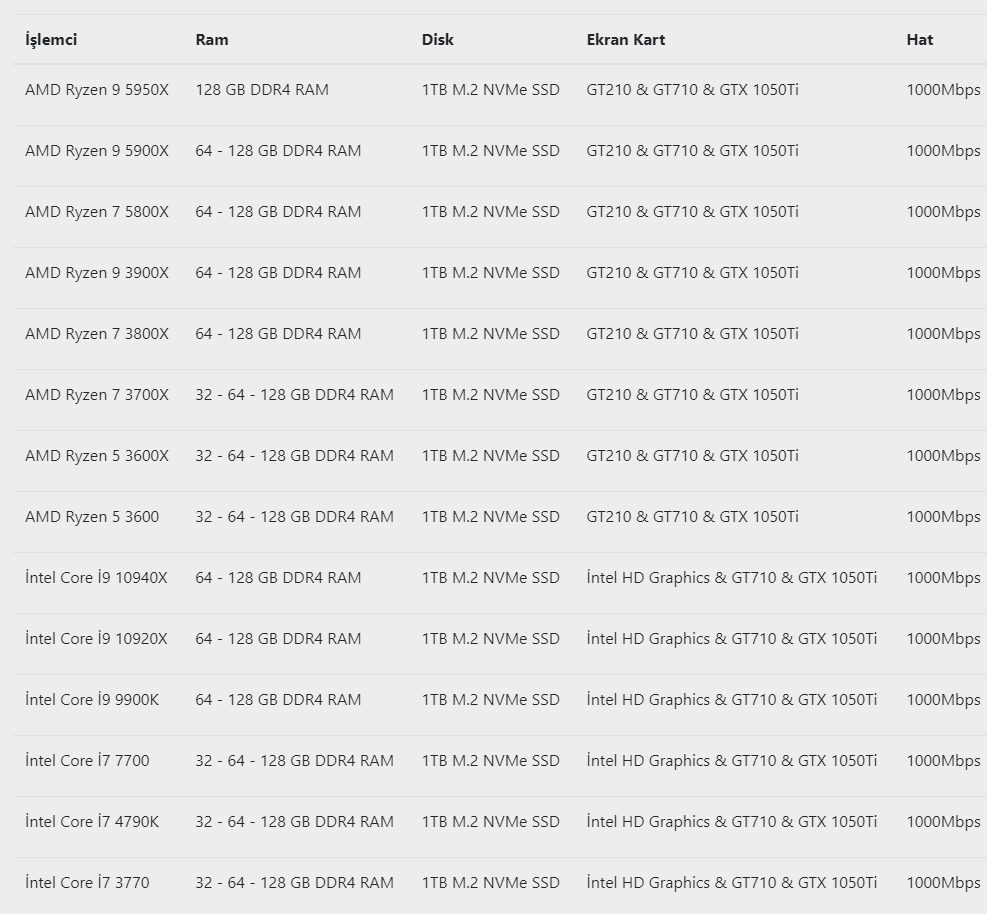This screenshot has height=914, width=987.
Task: Select the İntel Core İ9 10920X cell
Action: point(96,639)
